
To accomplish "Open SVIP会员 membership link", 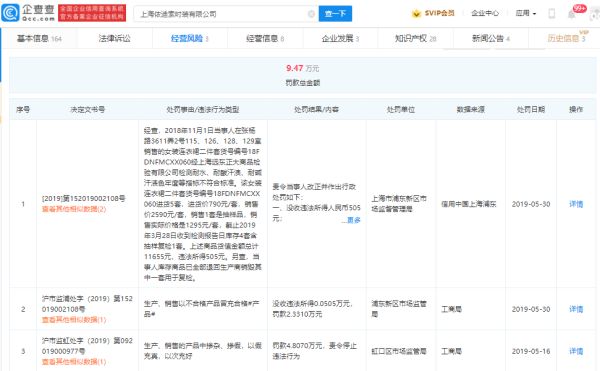I will point(439,13).
